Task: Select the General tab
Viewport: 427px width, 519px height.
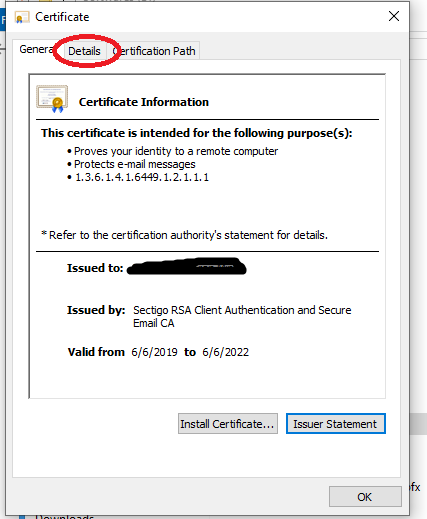Action: [x=37, y=49]
